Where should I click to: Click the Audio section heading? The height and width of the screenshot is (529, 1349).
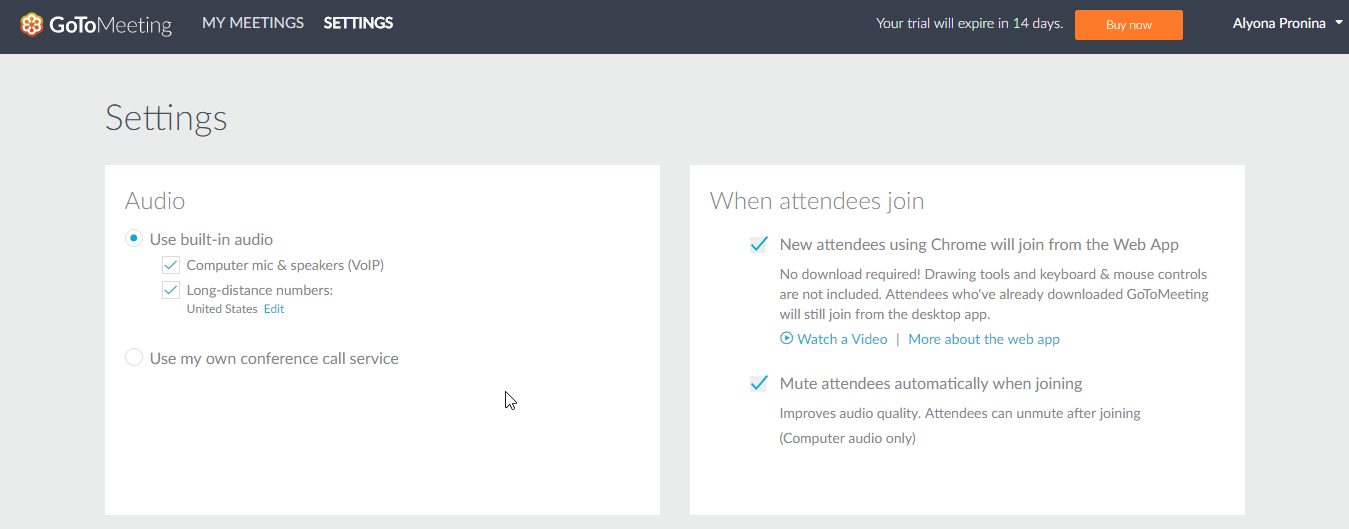155,201
